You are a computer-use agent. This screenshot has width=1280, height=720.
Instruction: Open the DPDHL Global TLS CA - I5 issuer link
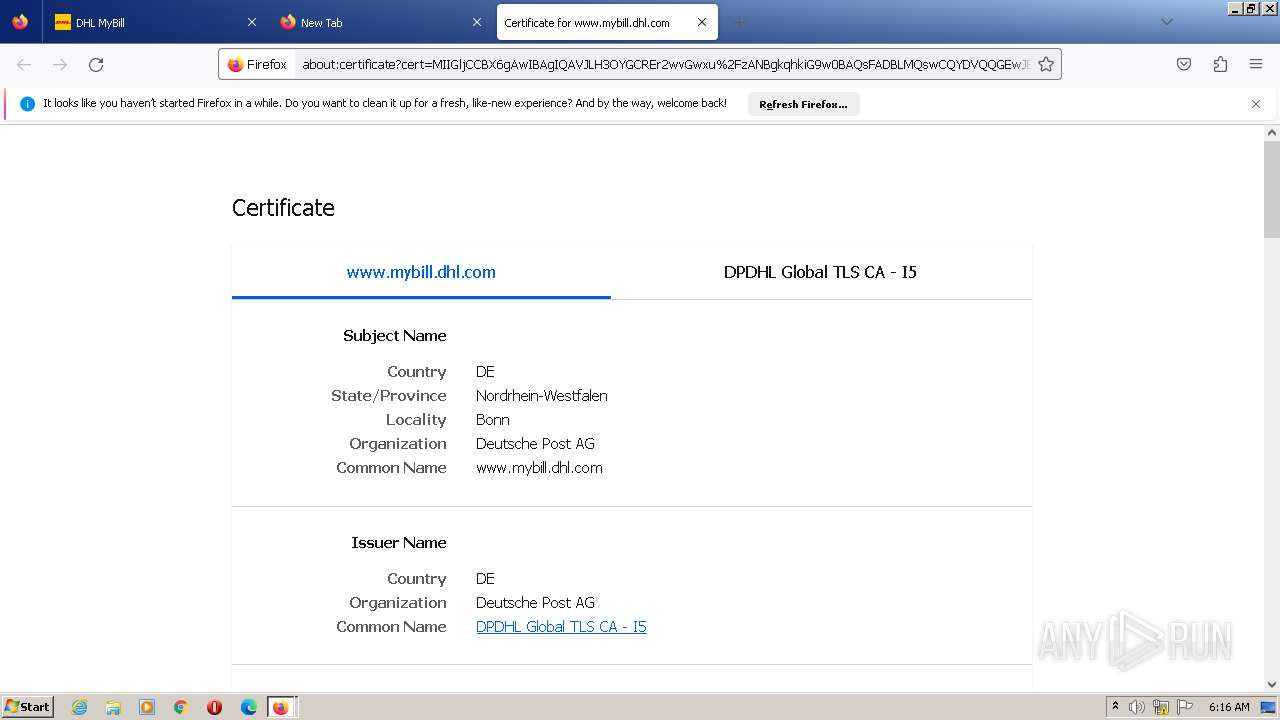[561, 627]
